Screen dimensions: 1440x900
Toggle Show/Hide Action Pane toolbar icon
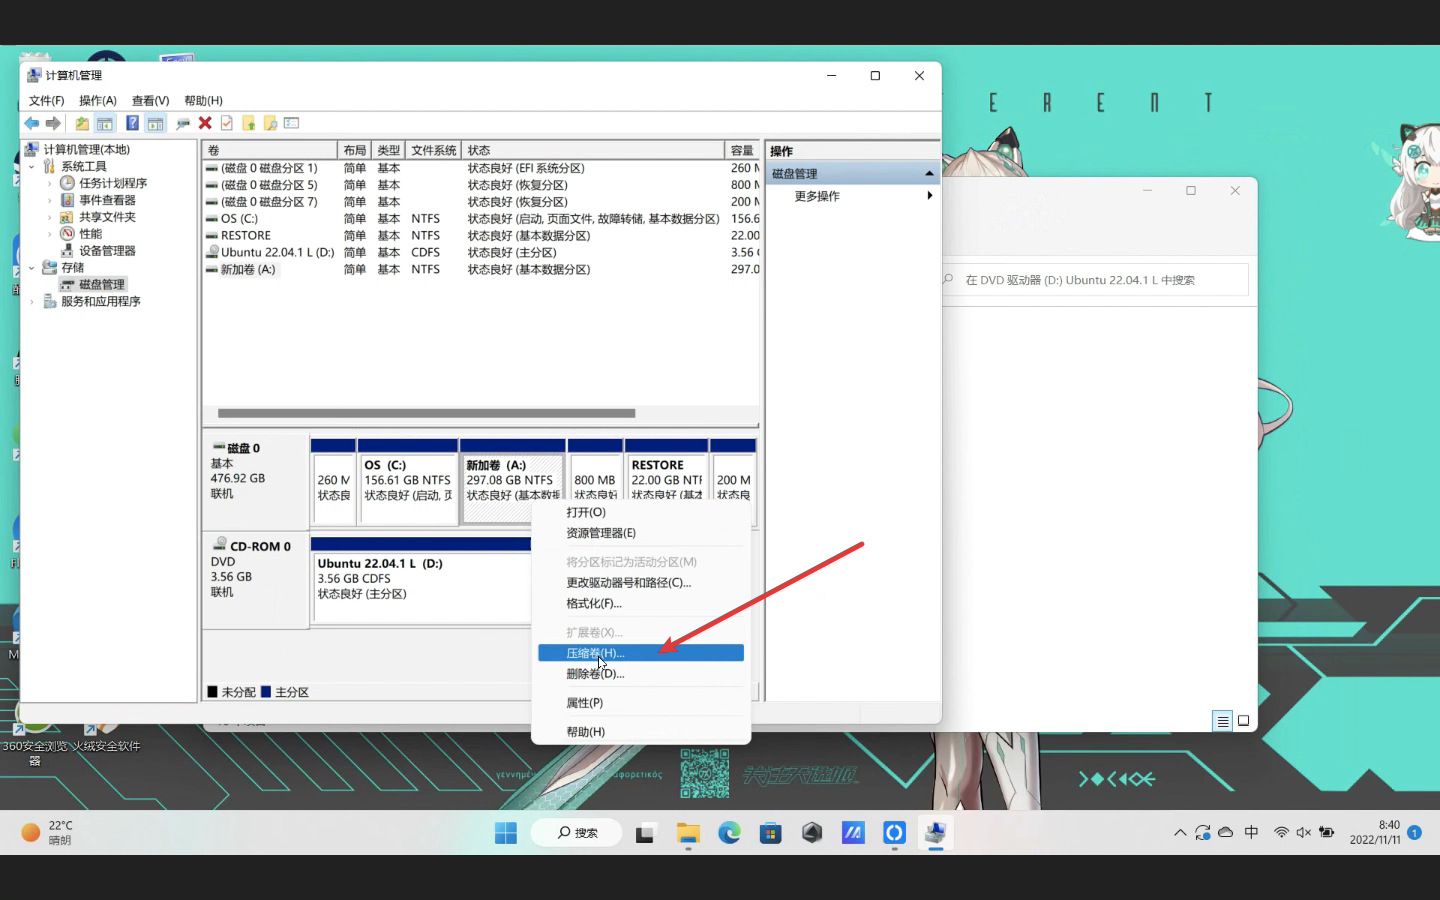(155, 123)
